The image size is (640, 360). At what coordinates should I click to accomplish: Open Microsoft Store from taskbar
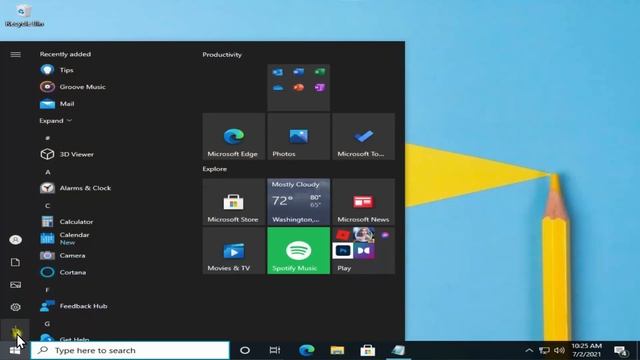tap(367, 350)
